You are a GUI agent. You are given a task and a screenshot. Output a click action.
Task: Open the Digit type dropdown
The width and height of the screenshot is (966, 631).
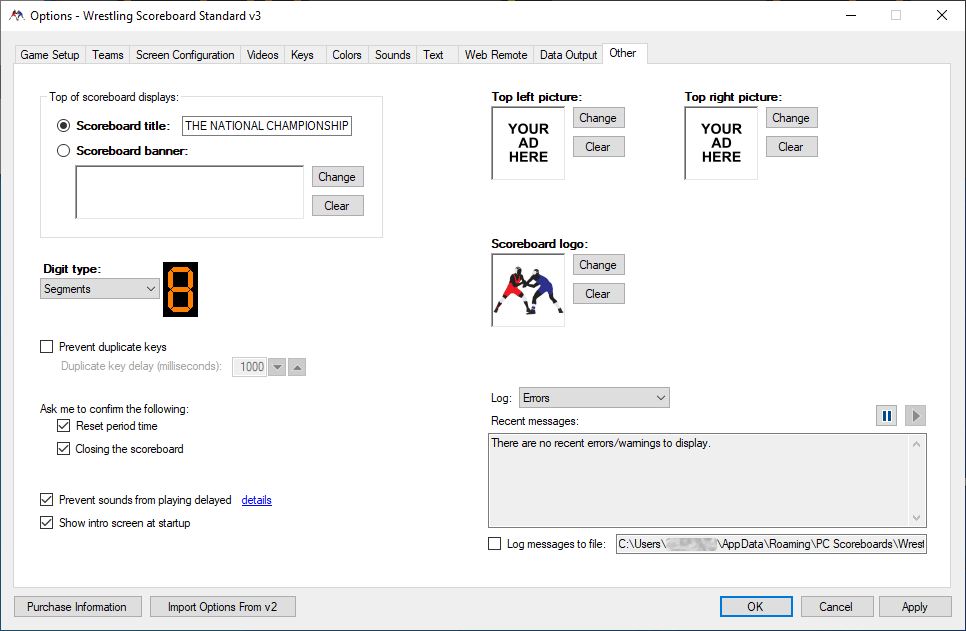[100, 289]
